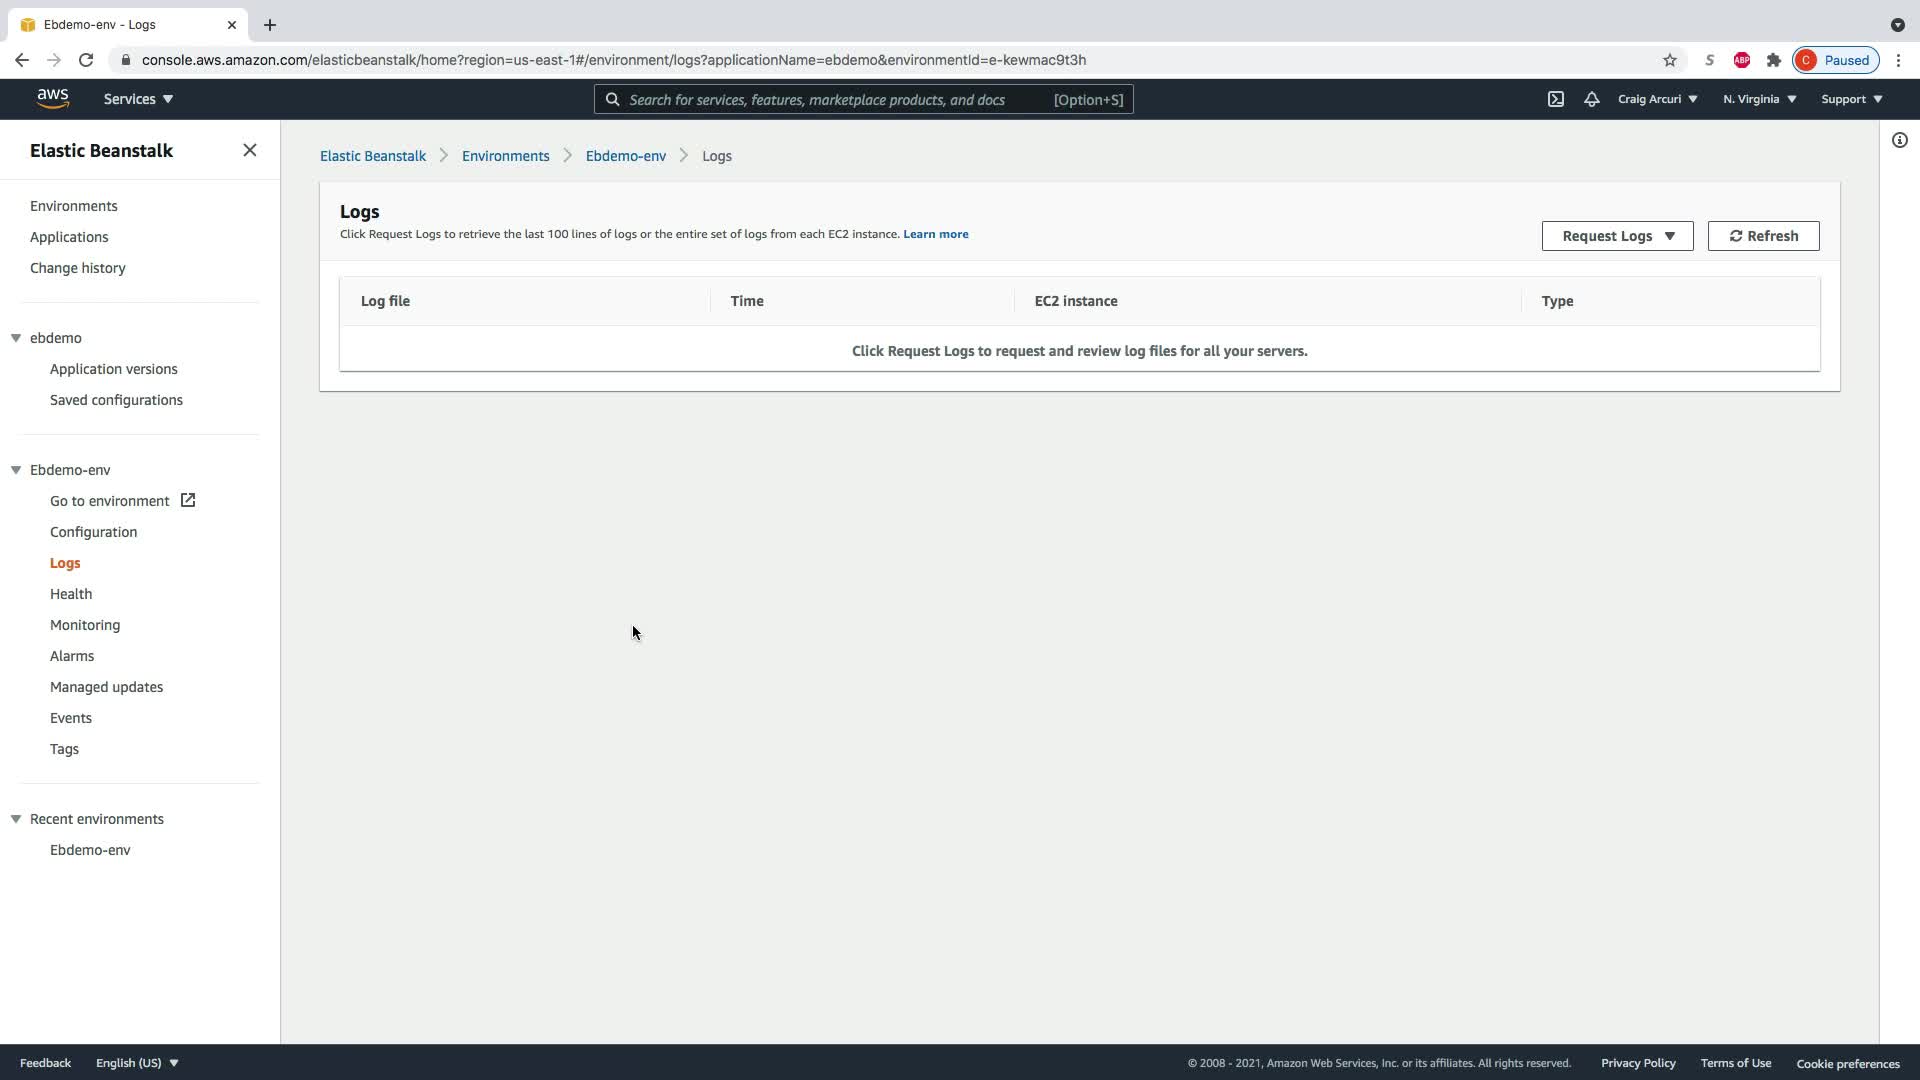The image size is (1920, 1080).
Task: Bookmark page with star icon
Action: (1669, 60)
